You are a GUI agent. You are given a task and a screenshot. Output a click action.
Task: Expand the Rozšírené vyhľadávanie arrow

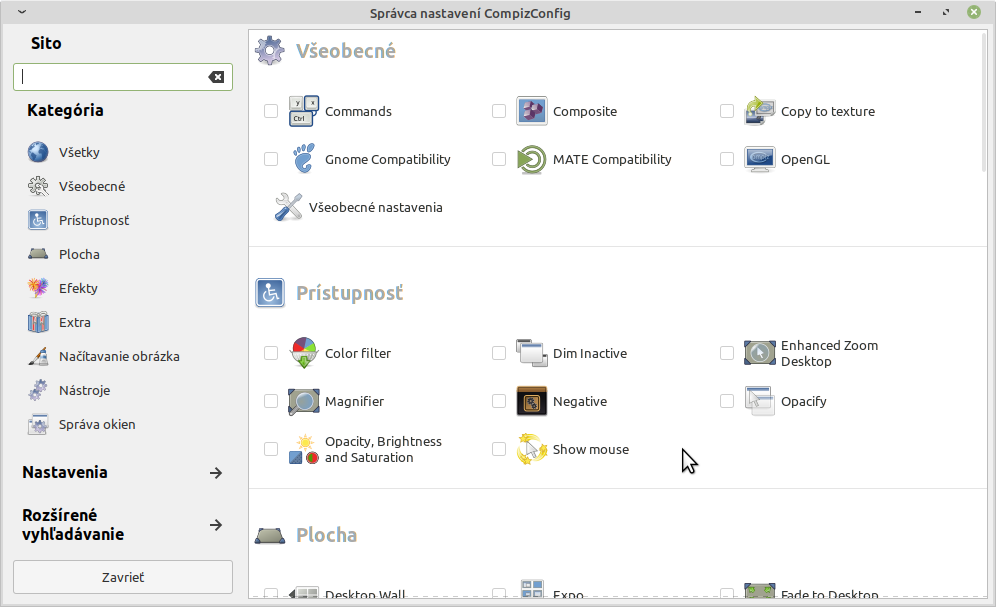(x=216, y=525)
